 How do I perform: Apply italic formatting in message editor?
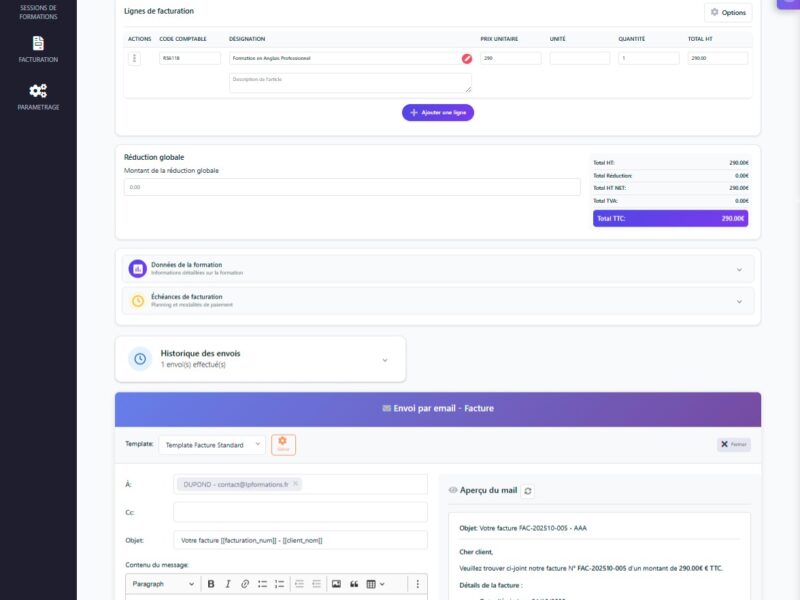tap(228, 584)
